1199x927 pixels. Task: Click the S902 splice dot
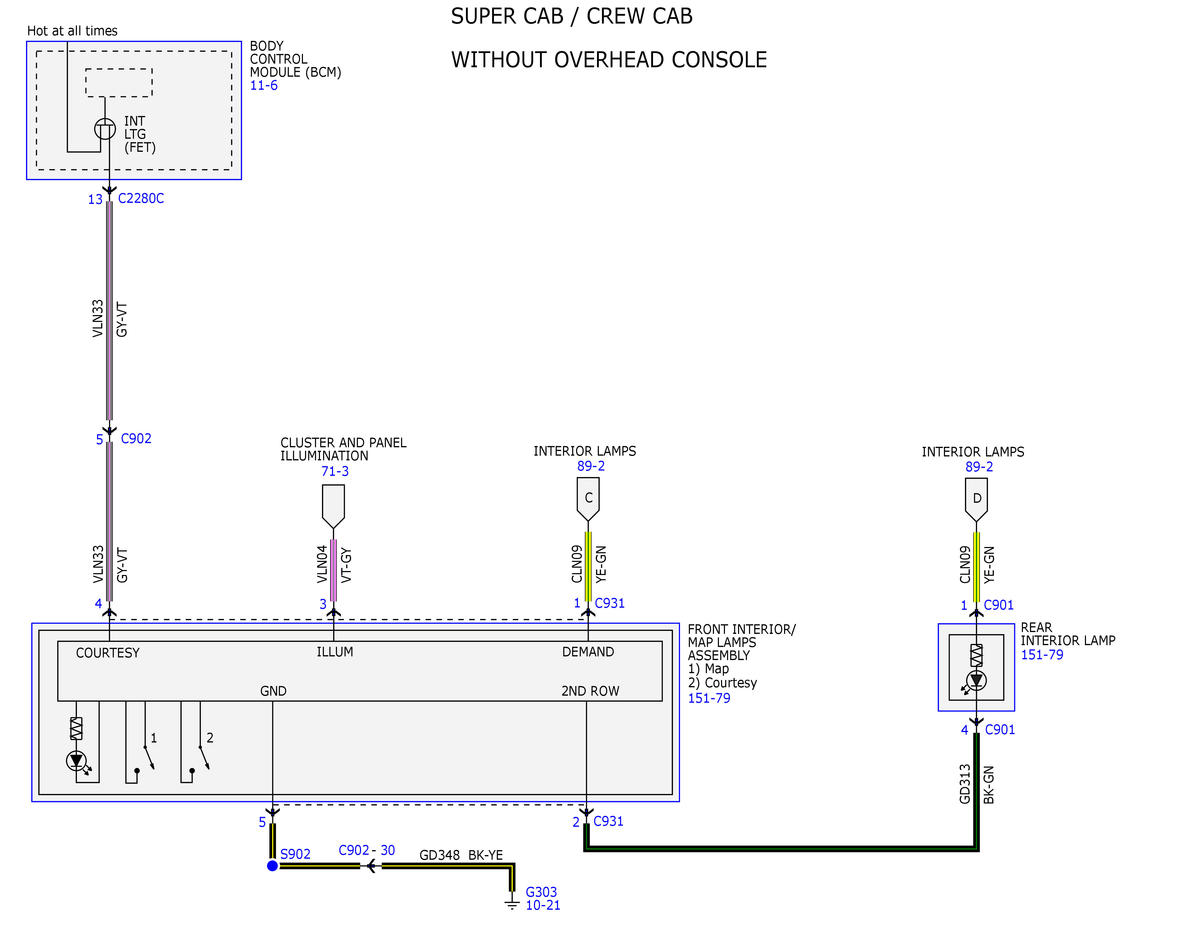coord(272,866)
